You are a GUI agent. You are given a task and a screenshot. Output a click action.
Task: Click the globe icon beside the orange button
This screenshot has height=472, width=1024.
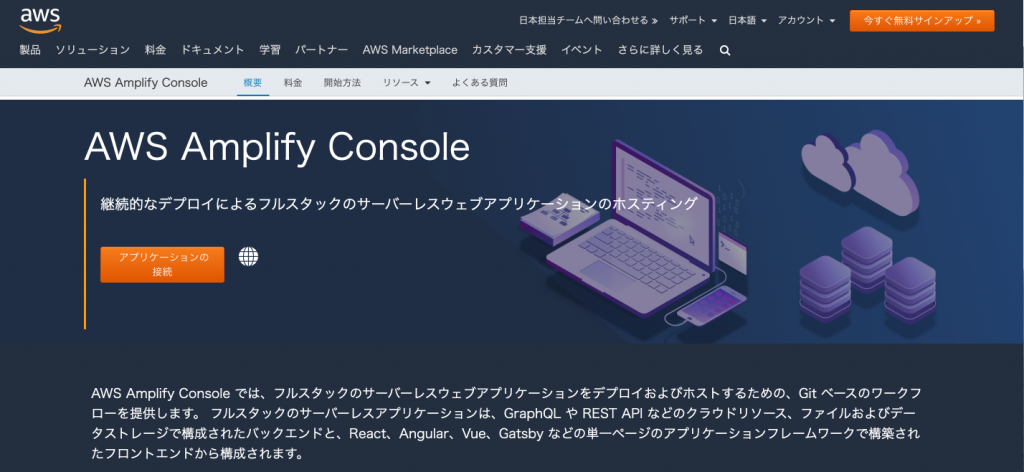pos(248,257)
